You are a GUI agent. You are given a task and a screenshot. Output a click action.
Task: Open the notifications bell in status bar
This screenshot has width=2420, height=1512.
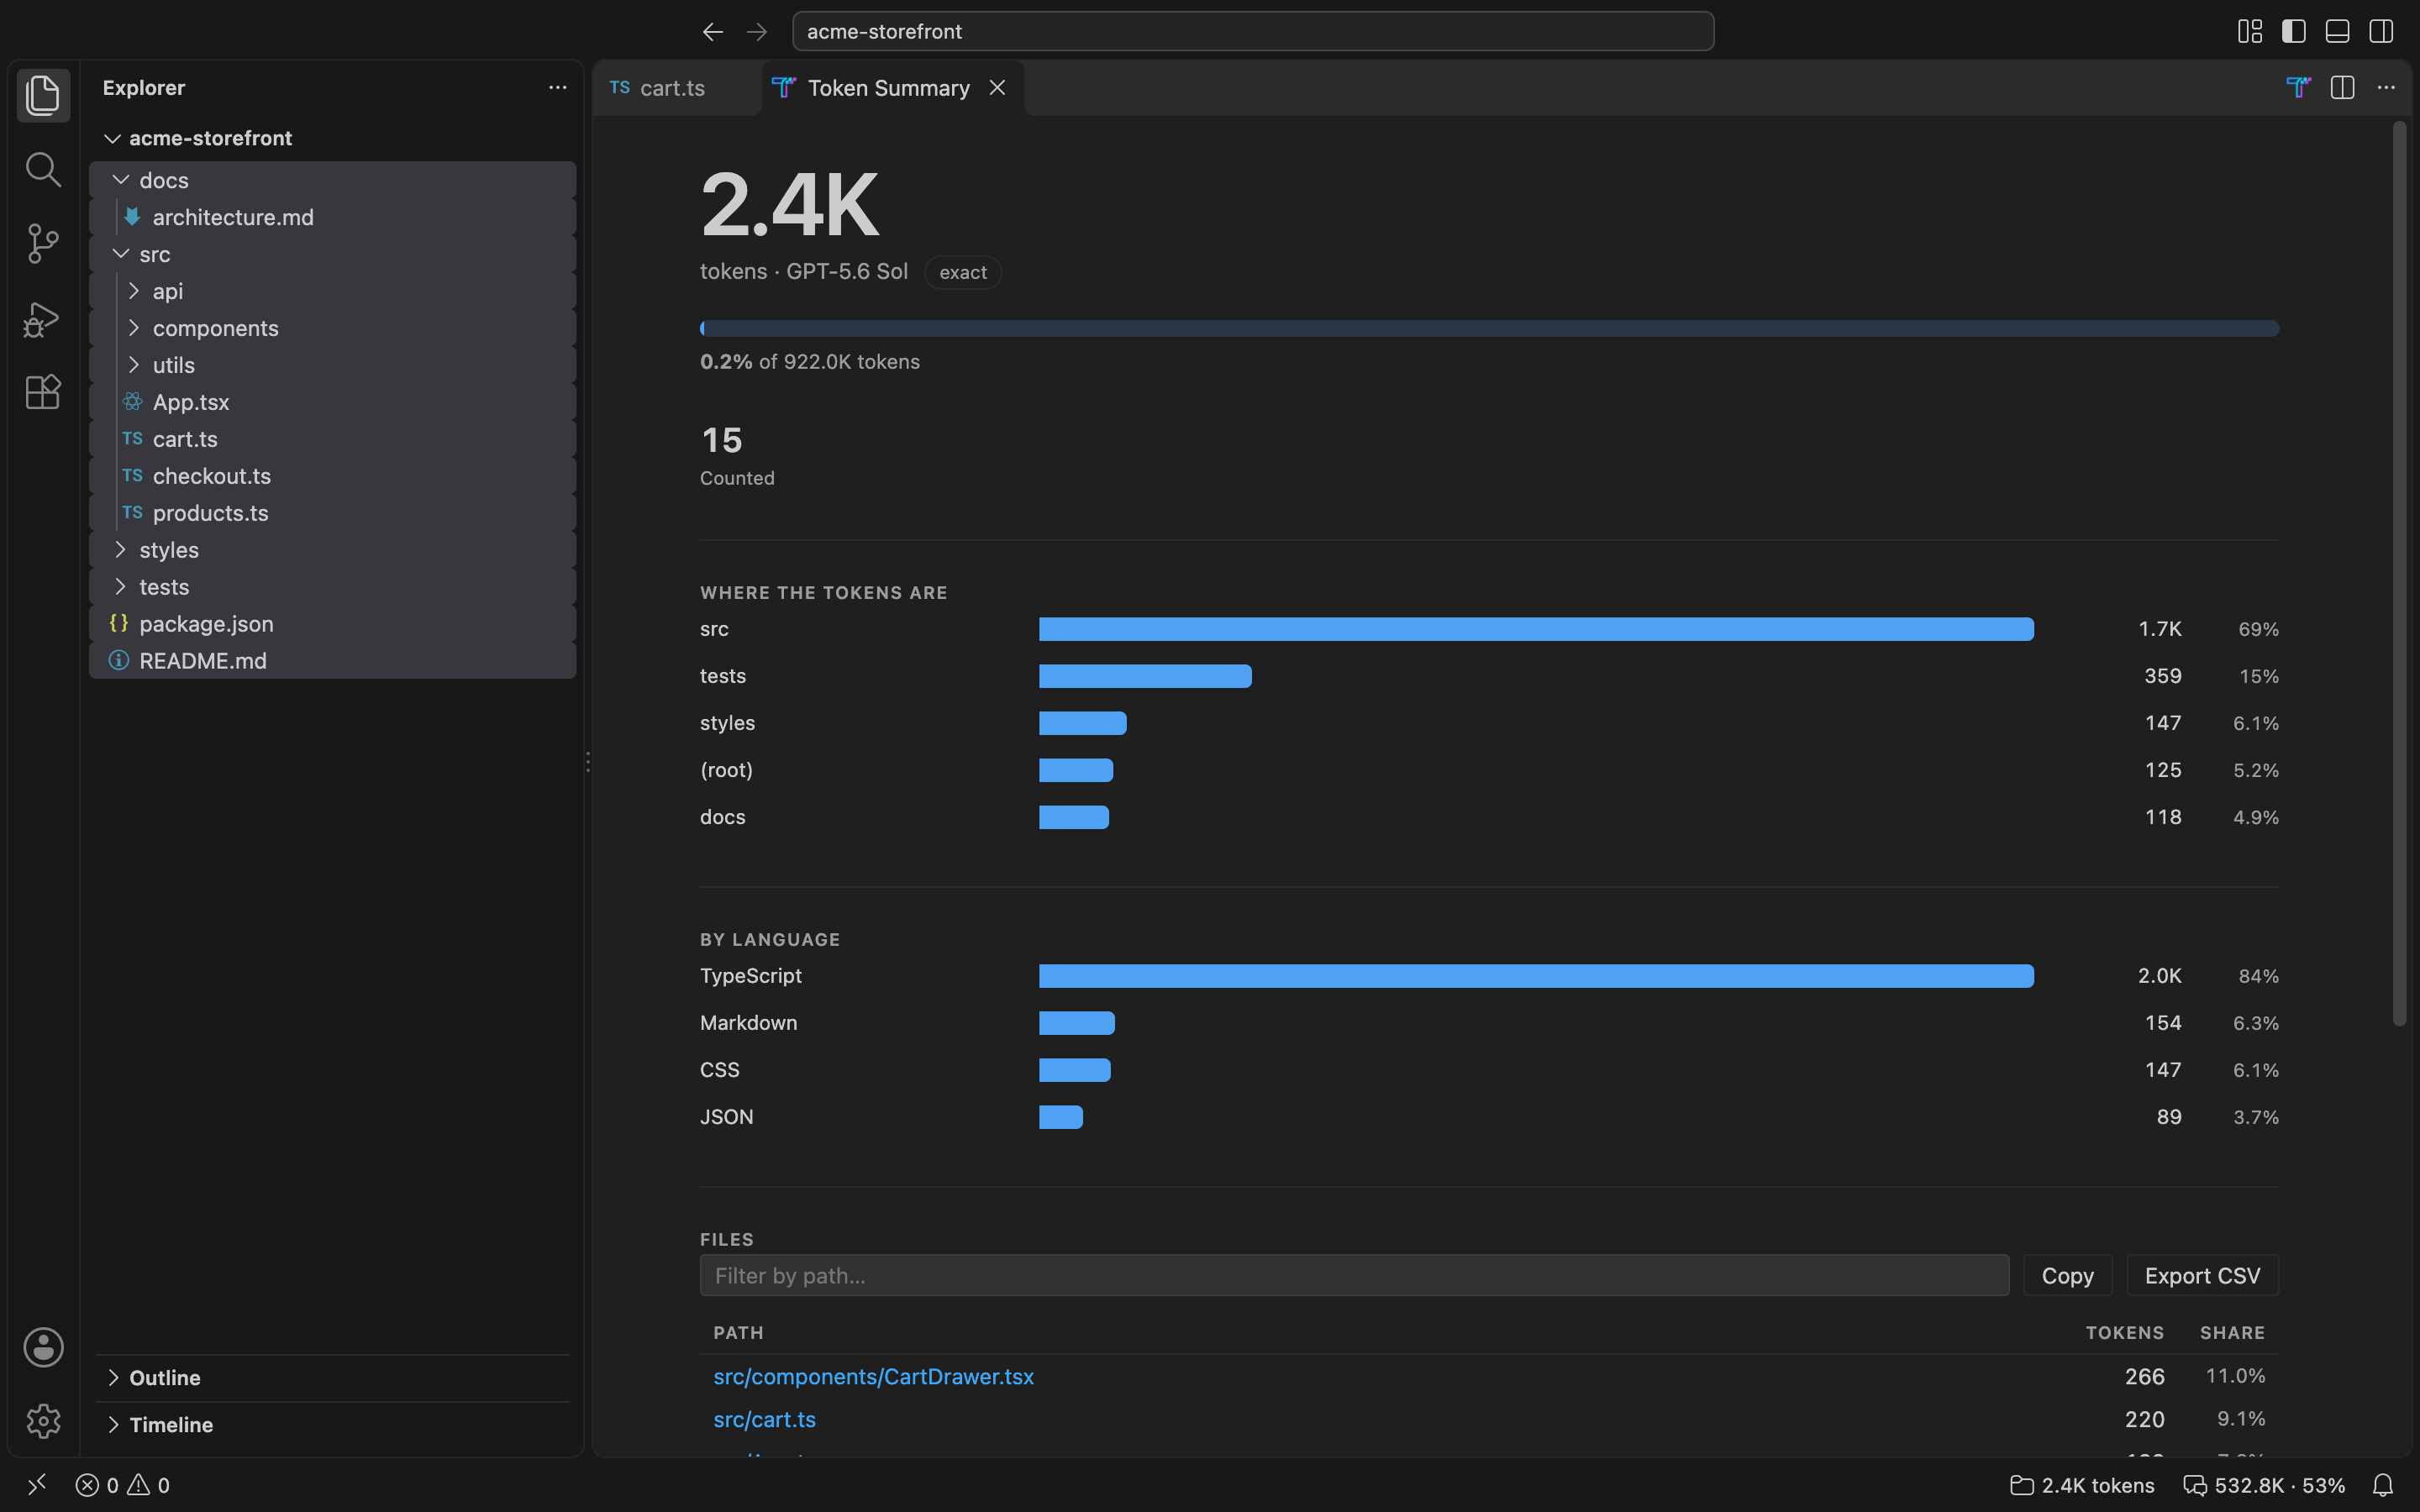pyautogui.click(x=2383, y=1485)
